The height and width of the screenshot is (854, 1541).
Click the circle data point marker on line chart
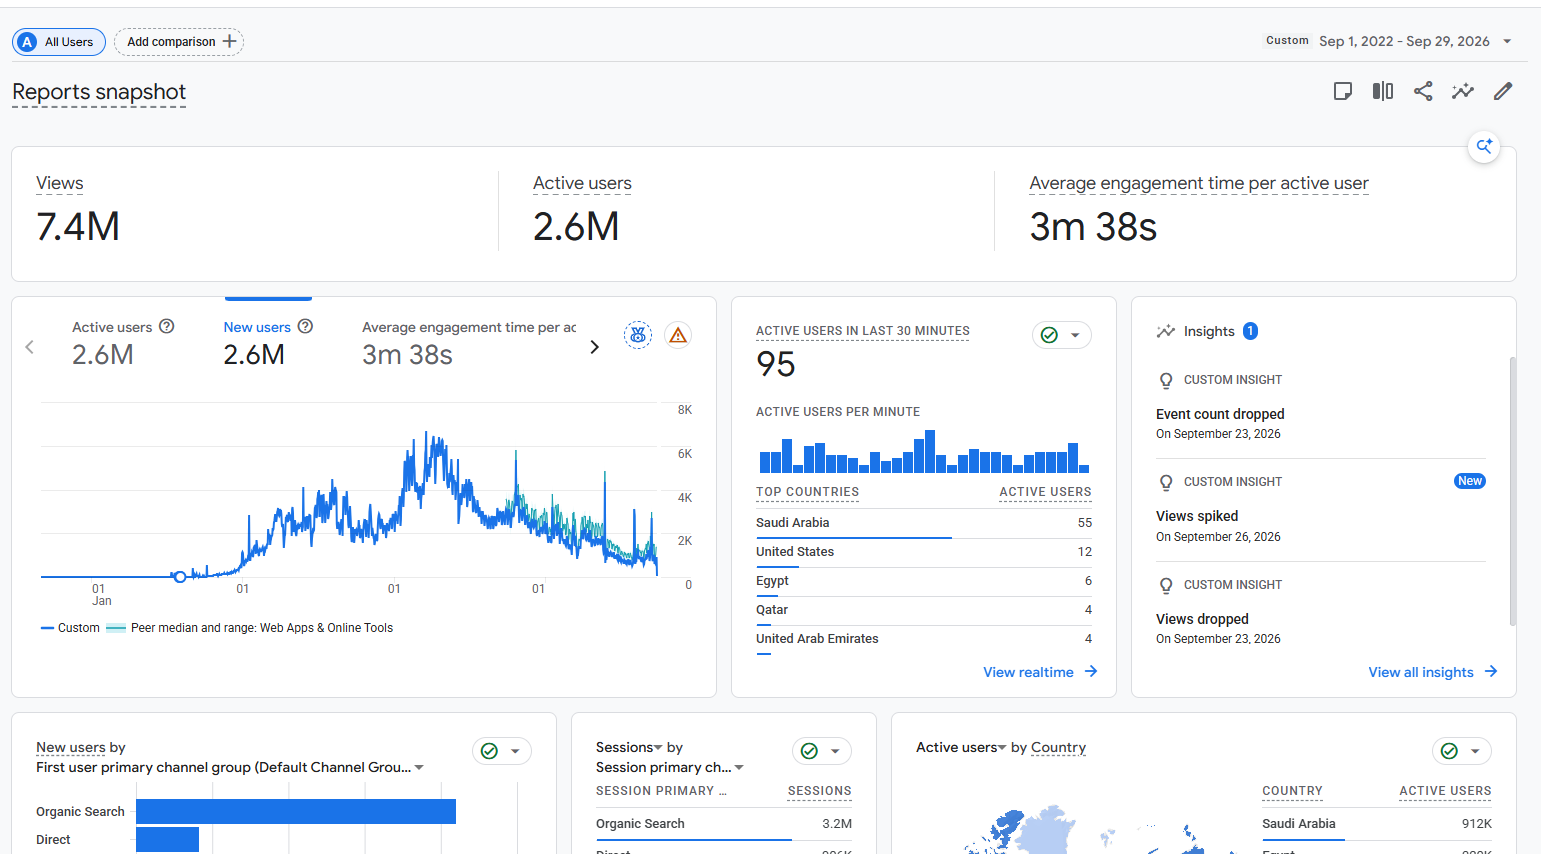pos(180,577)
